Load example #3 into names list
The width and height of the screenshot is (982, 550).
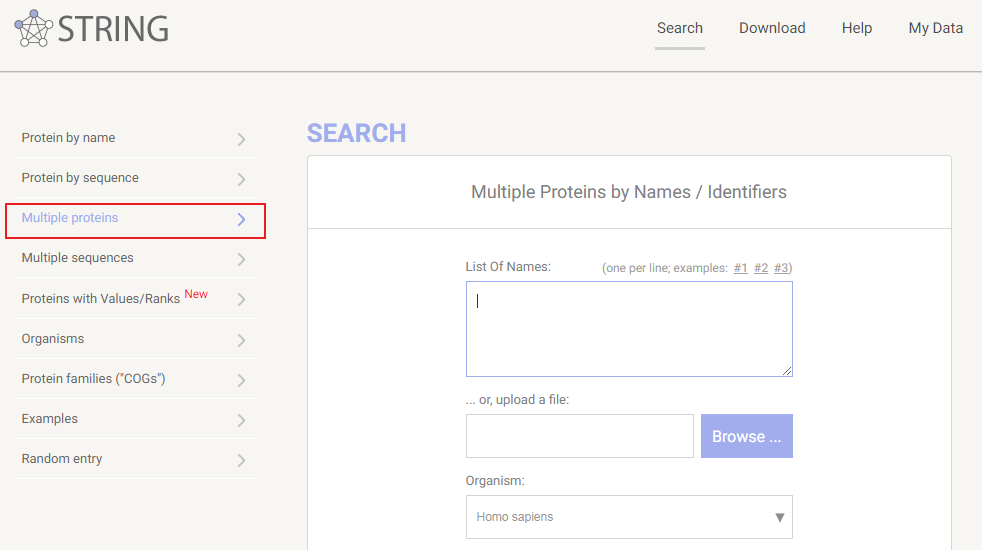coord(781,268)
